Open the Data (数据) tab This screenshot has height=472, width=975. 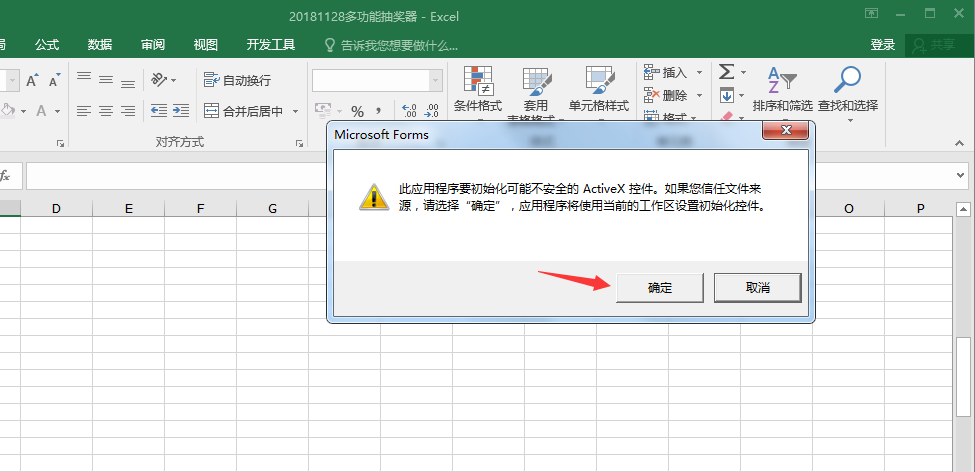99,45
